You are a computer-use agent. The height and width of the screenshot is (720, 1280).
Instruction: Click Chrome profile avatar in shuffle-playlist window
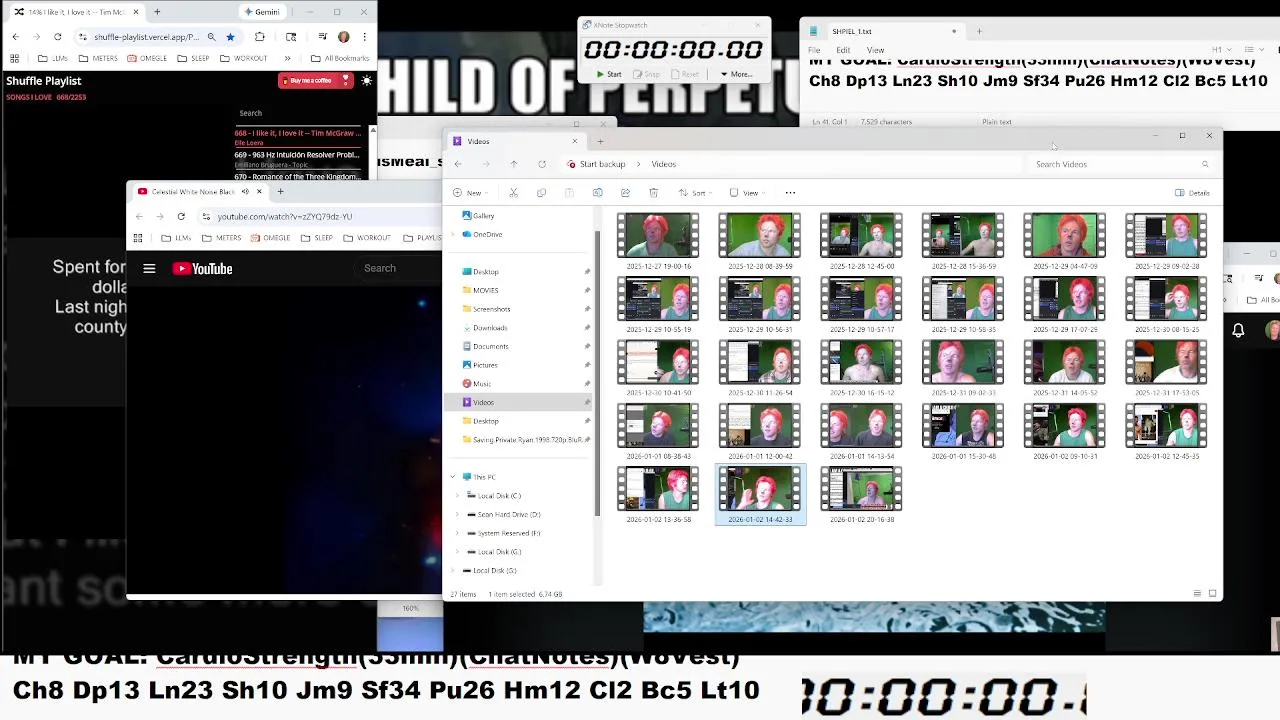343,37
